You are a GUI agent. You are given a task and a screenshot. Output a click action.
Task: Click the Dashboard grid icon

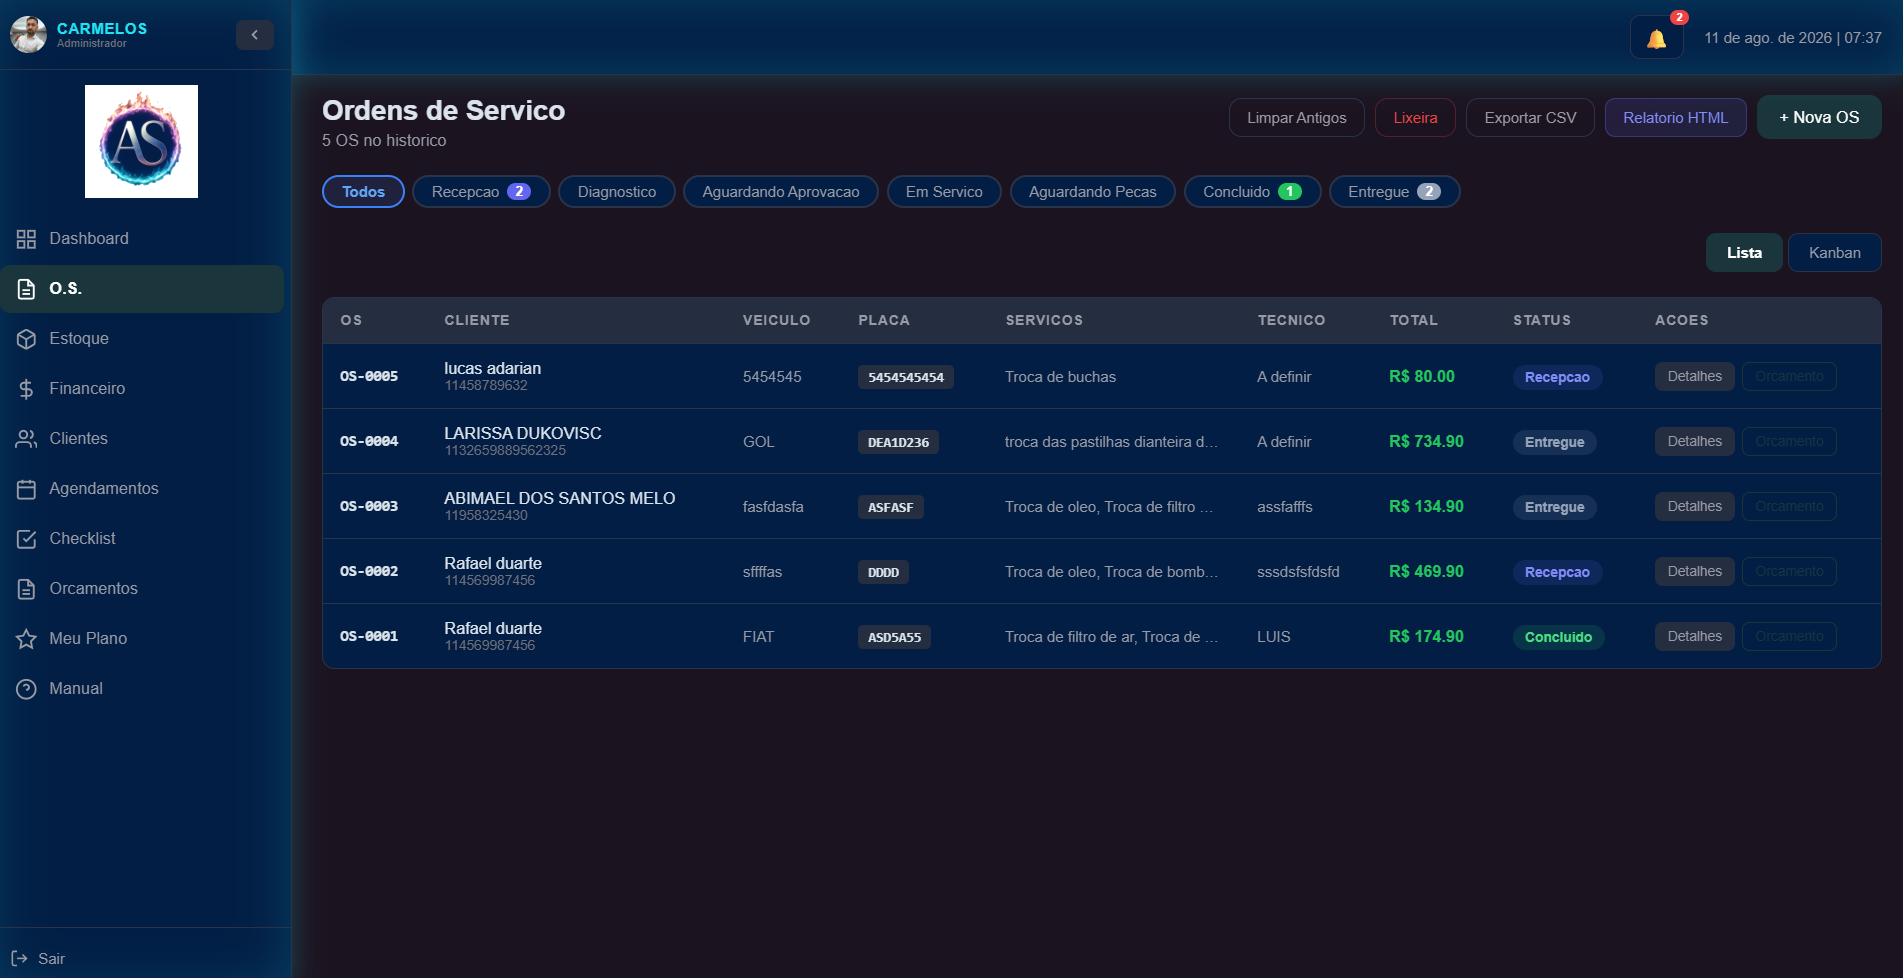(26, 239)
